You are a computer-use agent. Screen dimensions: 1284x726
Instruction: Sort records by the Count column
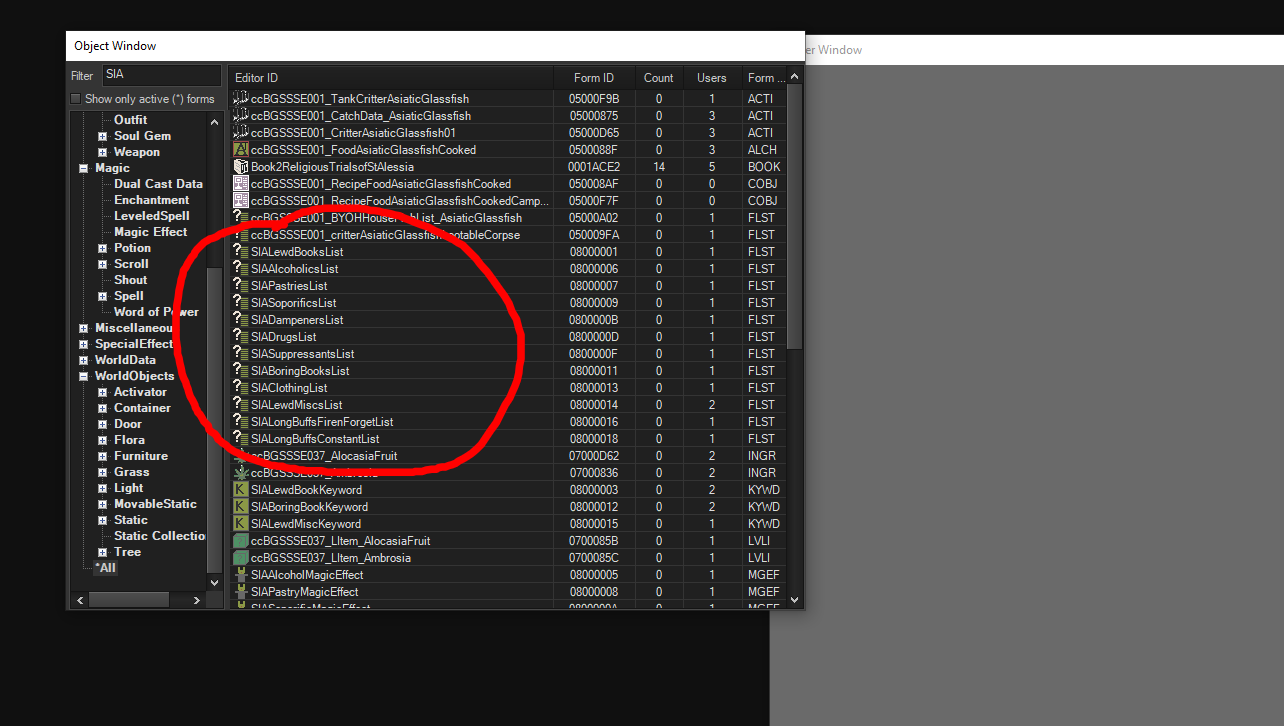click(658, 77)
